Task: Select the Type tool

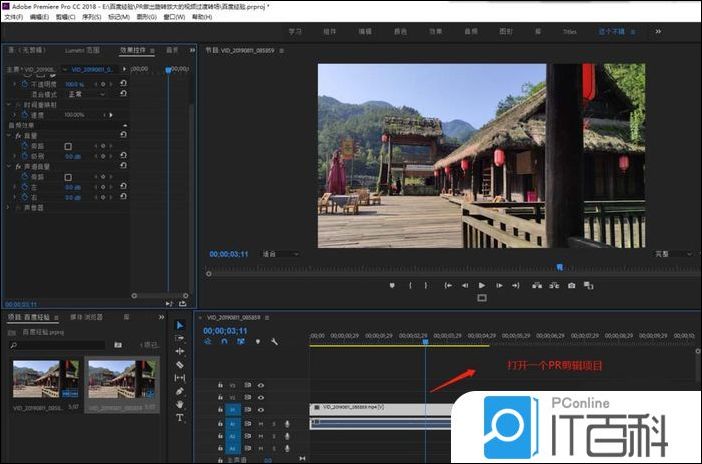Action: [180, 417]
